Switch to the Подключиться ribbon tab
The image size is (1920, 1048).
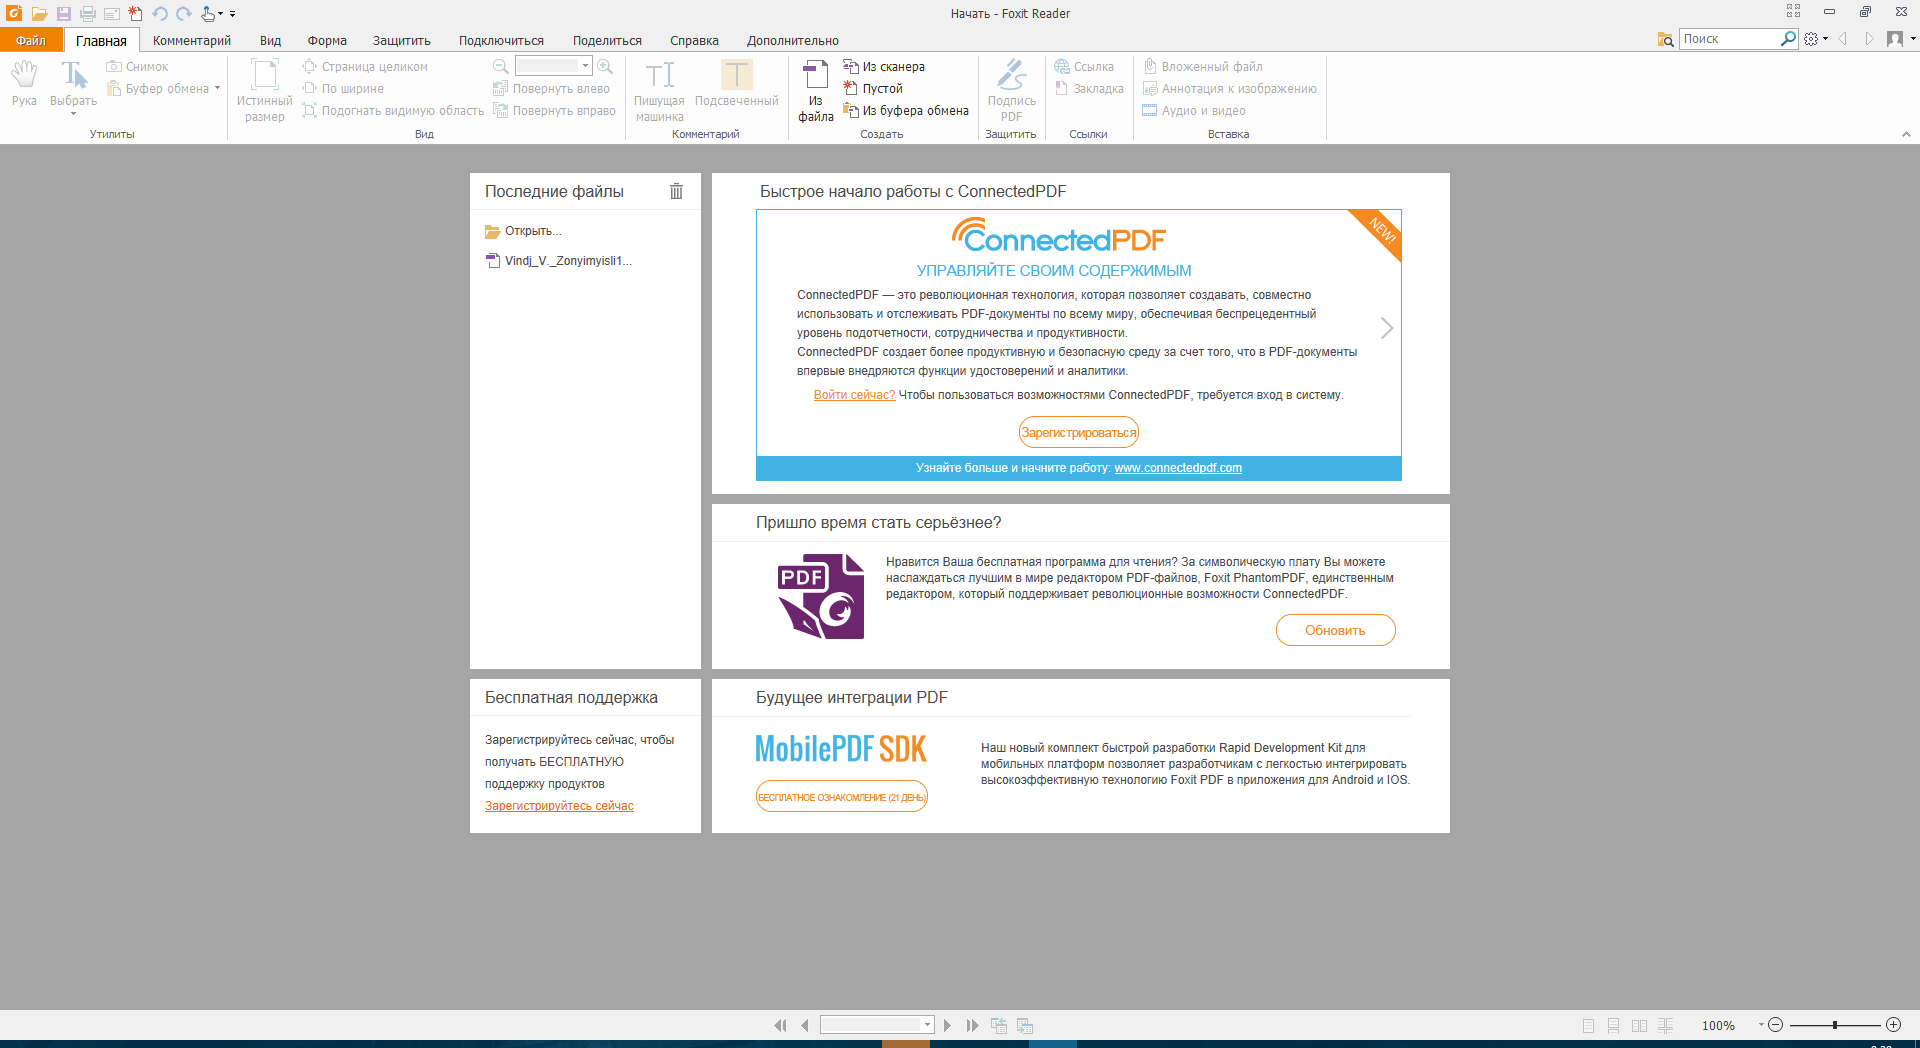[x=501, y=41]
